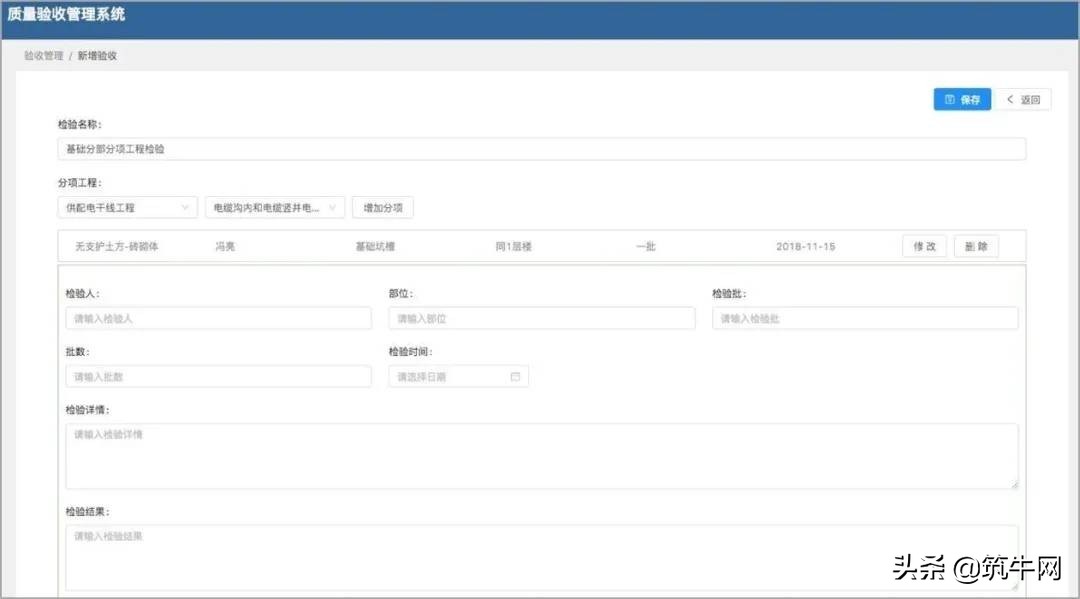The height and width of the screenshot is (599, 1080).
Task: Click the 检验人 input field
Action: (x=218, y=317)
